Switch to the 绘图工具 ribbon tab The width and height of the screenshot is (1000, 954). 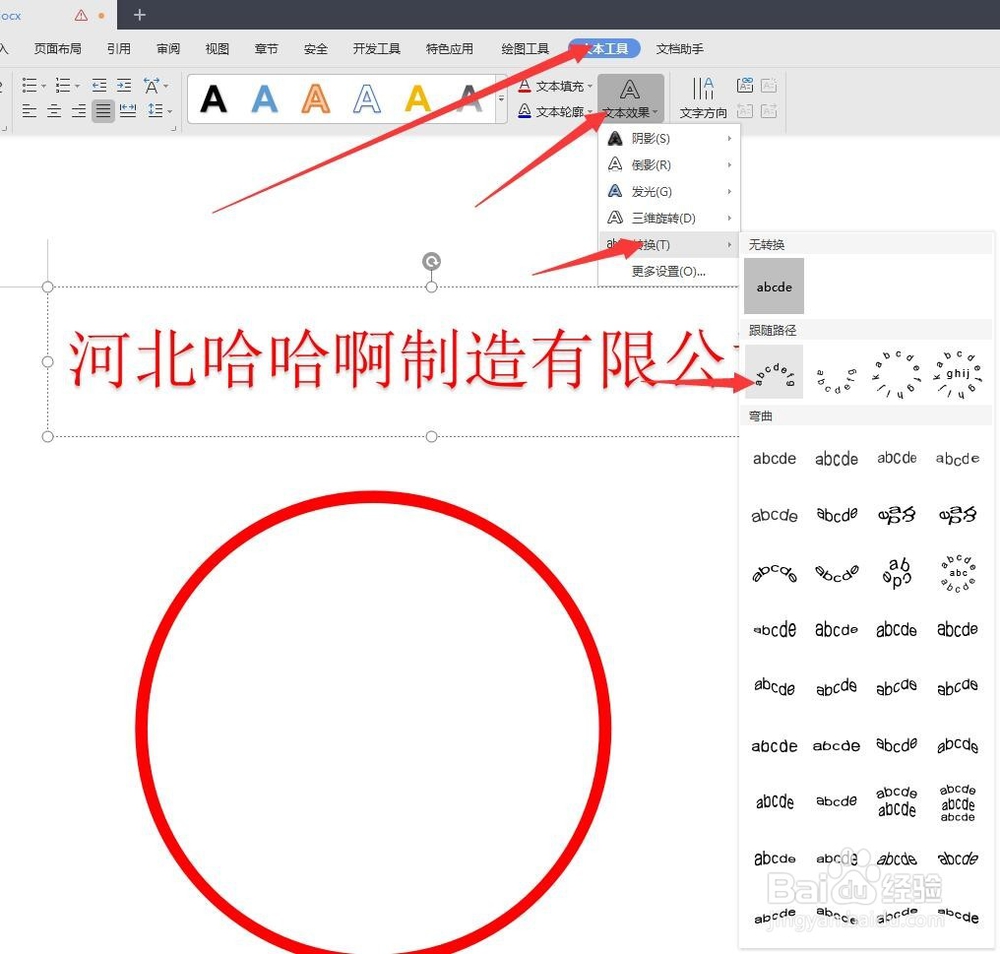(524, 47)
